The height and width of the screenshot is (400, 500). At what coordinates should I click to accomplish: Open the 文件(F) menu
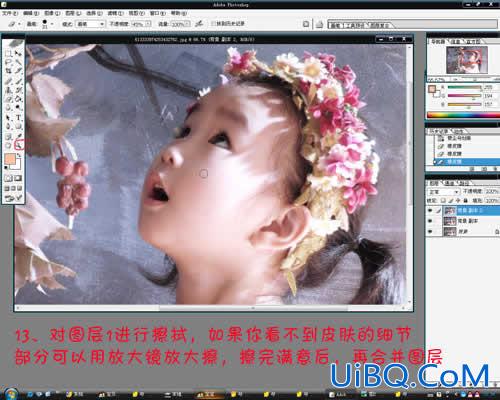coord(10,13)
